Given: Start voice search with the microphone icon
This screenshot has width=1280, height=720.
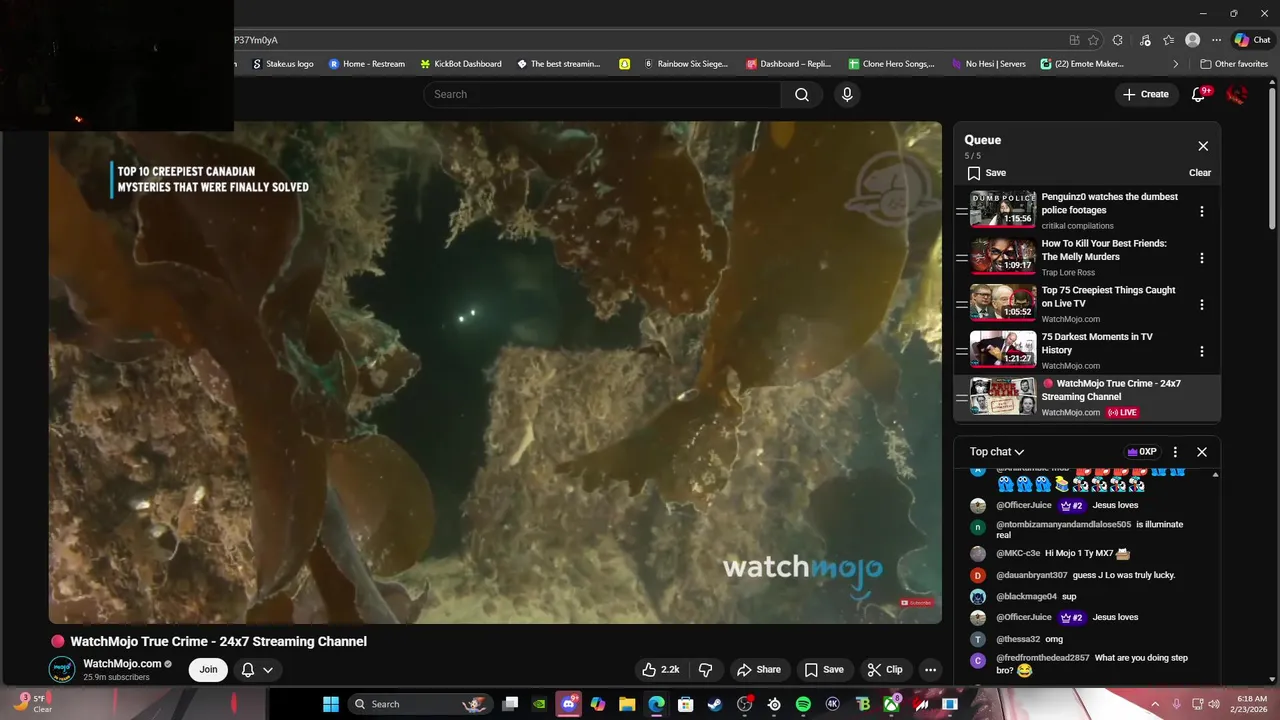Looking at the screenshot, I should [847, 94].
